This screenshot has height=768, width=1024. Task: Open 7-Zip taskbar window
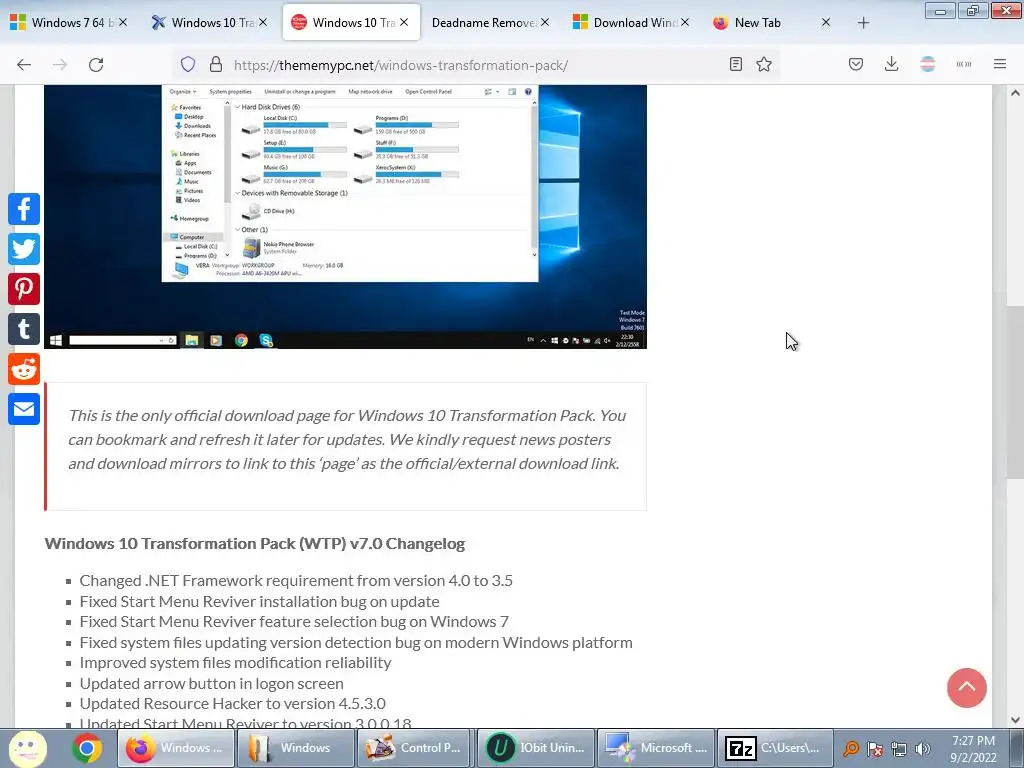pyautogui.click(x=775, y=748)
